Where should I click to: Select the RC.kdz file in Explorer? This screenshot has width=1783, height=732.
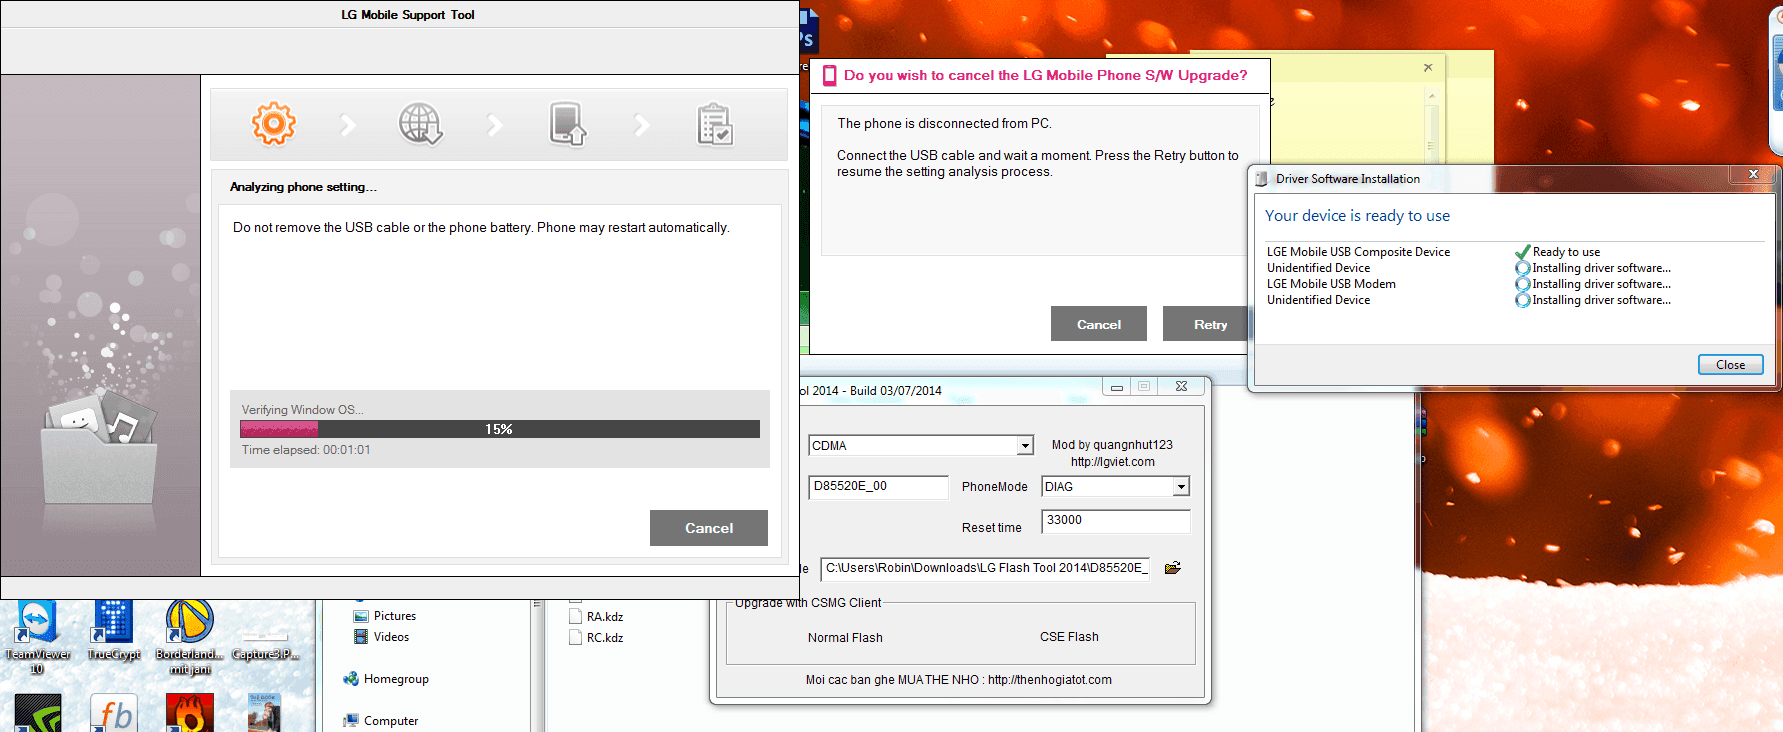(x=597, y=638)
